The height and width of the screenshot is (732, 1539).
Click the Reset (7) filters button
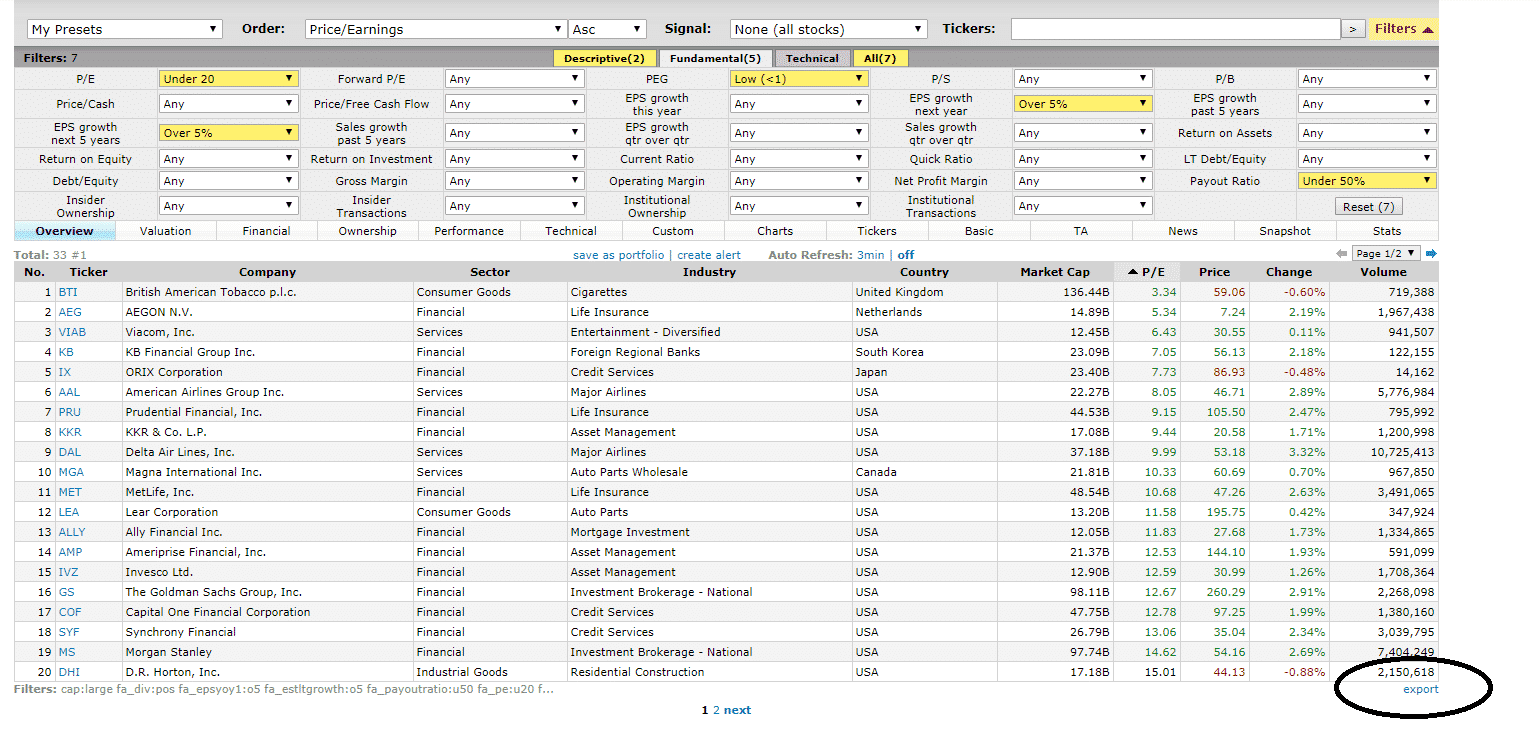[1369, 207]
